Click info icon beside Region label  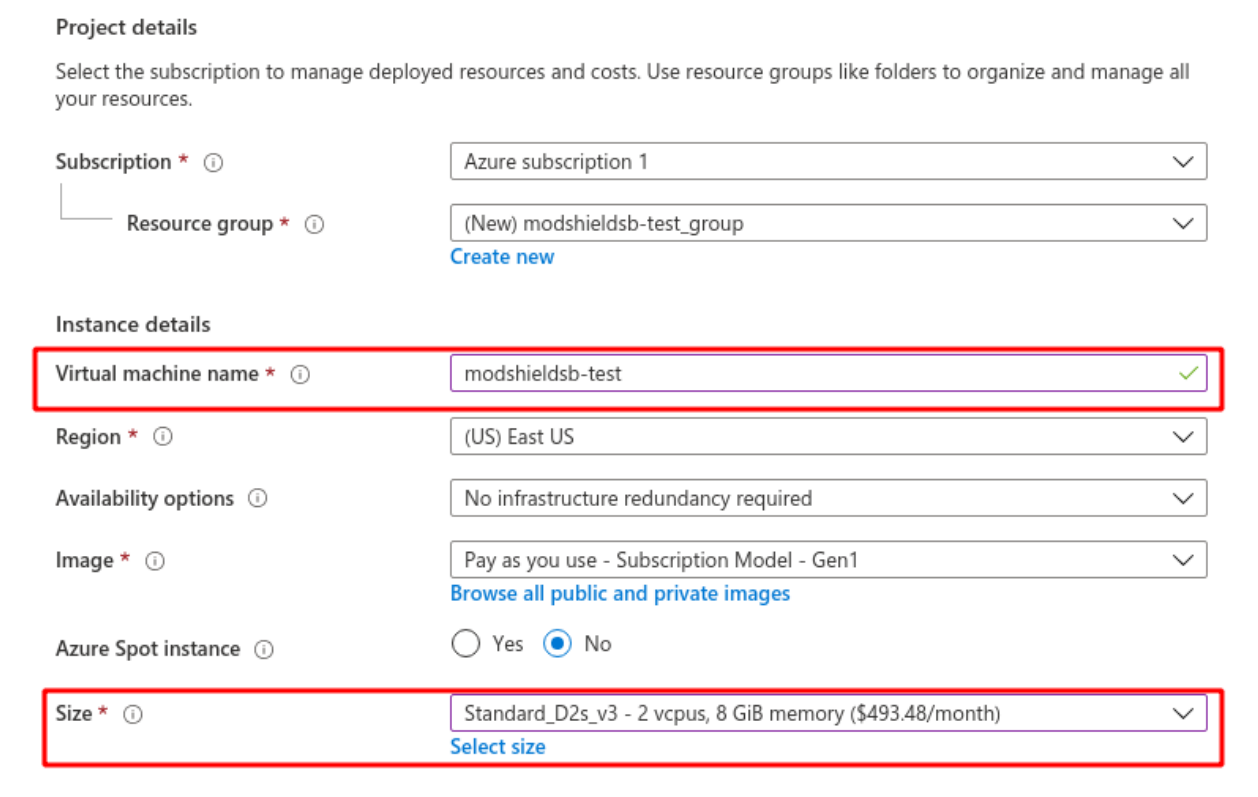click(x=163, y=437)
